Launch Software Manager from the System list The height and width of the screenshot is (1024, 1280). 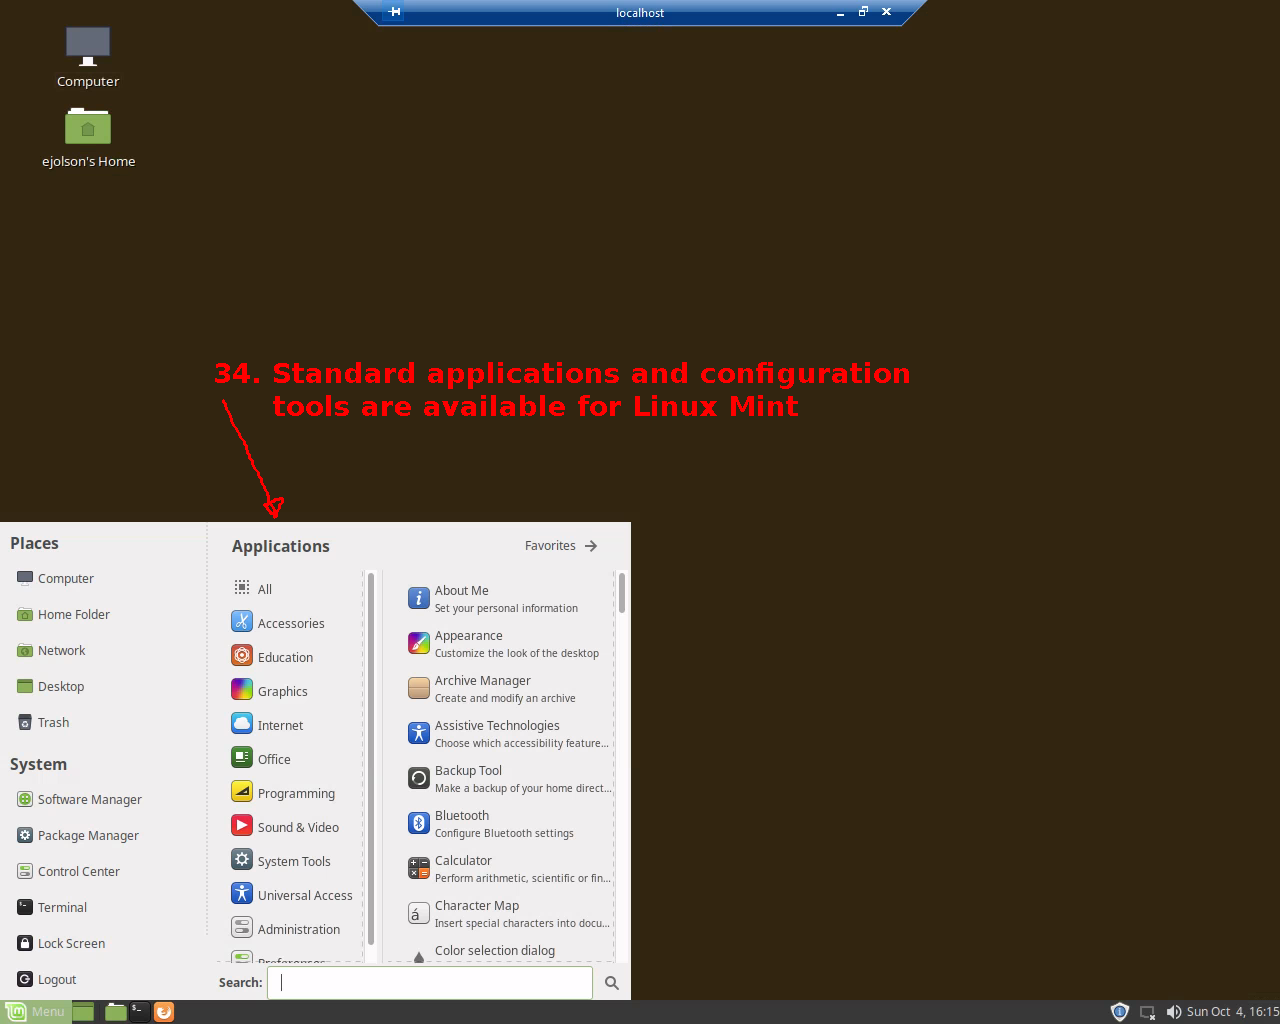pyautogui.click(x=79, y=799)
